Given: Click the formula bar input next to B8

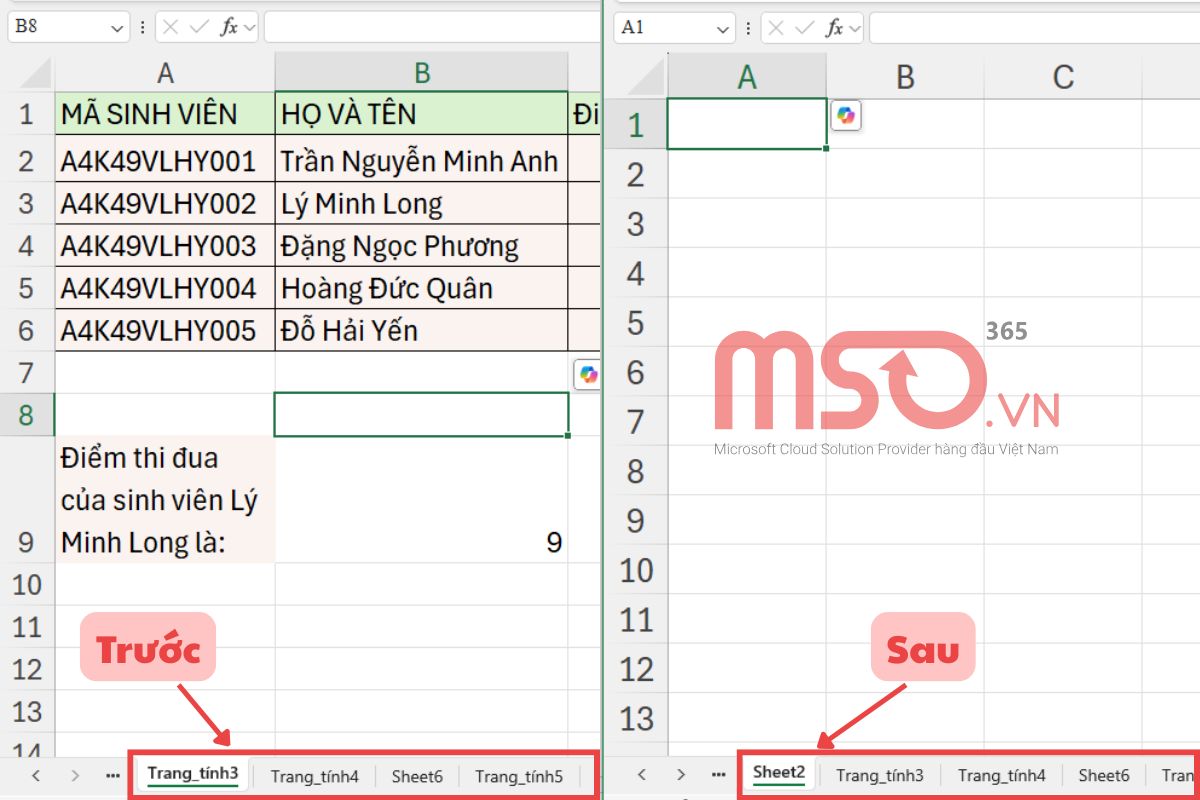Looking at the screenshot, I should pos(431,27).
